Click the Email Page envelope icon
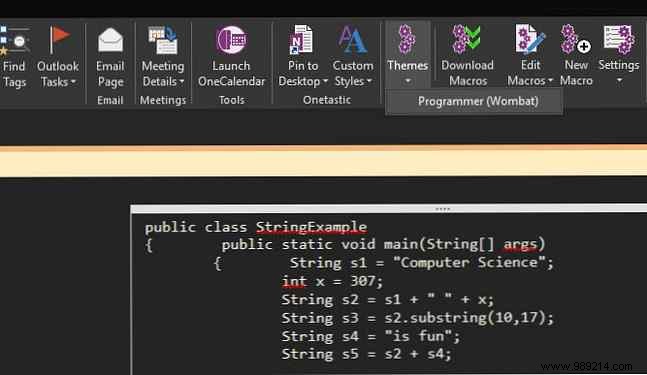The image size is (647, 375). pos(110,40)
